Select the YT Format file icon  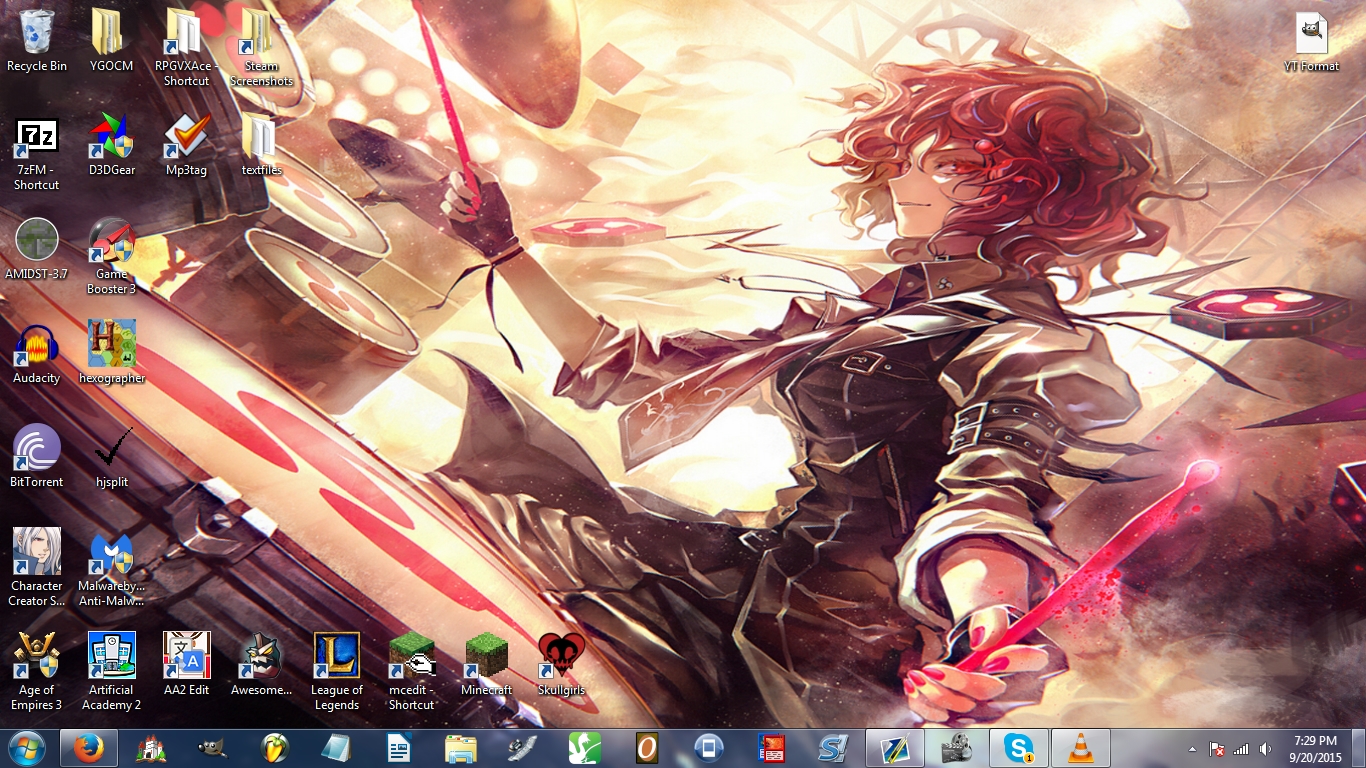(1312, 41)
